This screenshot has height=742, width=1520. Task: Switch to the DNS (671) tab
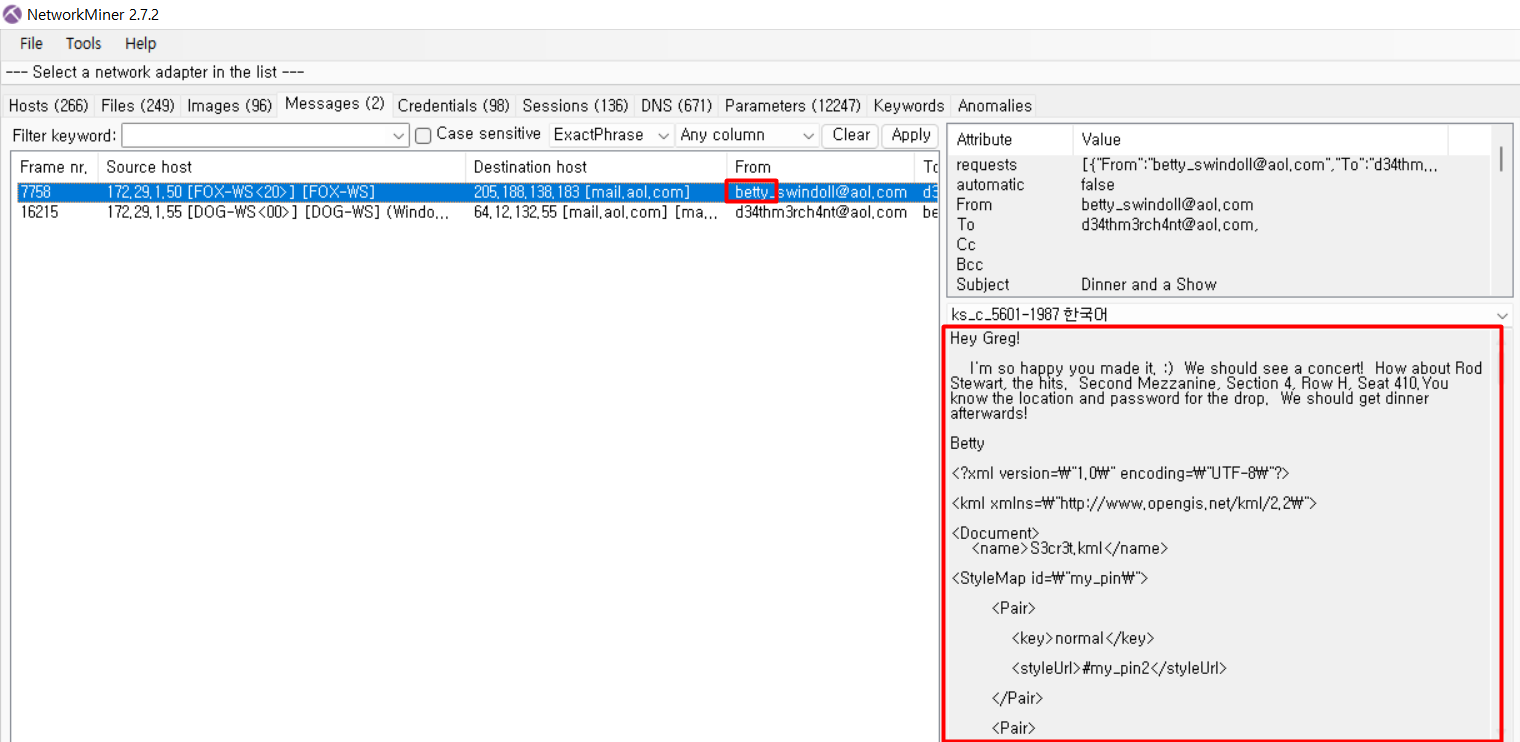[x=677, y=106]
